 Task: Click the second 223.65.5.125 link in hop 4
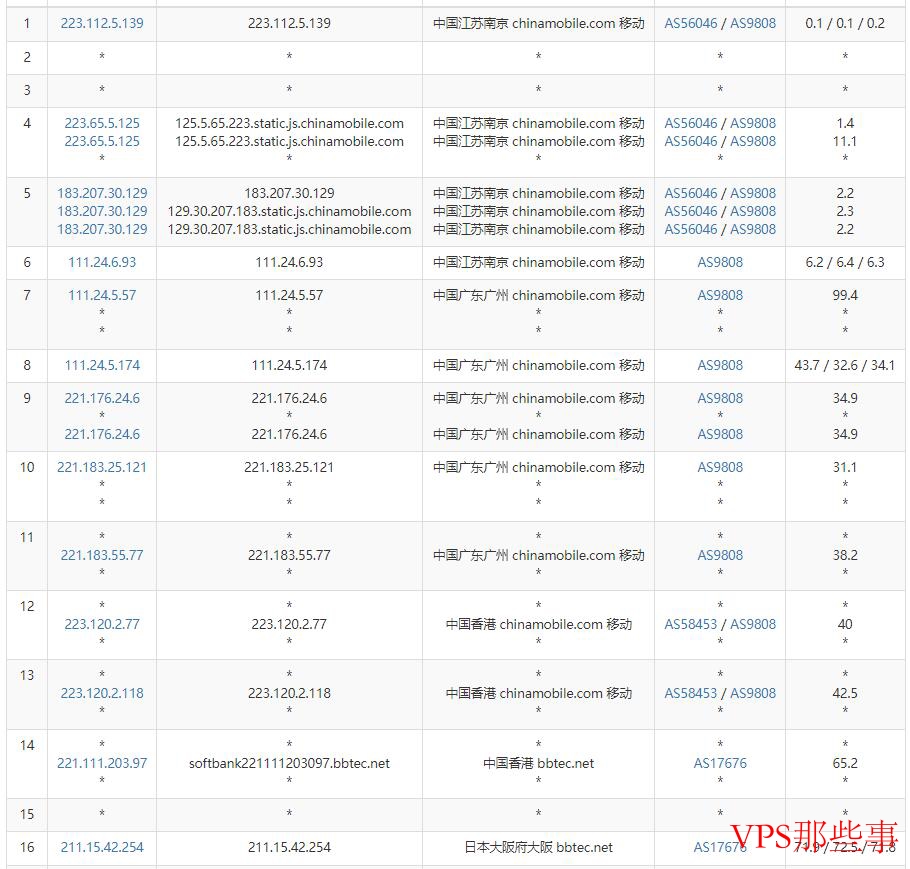102,141
